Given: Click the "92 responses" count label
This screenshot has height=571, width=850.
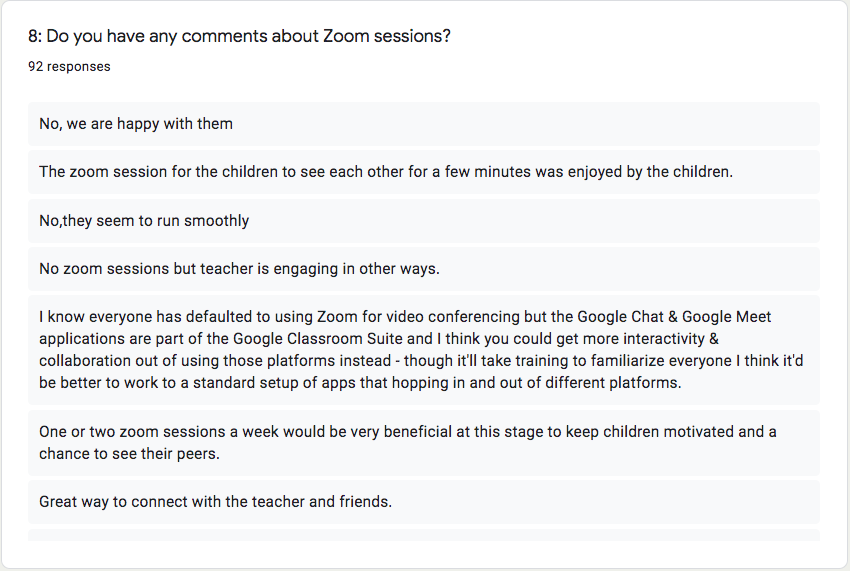Looking at the screenshot, I should tap(69, 67).
